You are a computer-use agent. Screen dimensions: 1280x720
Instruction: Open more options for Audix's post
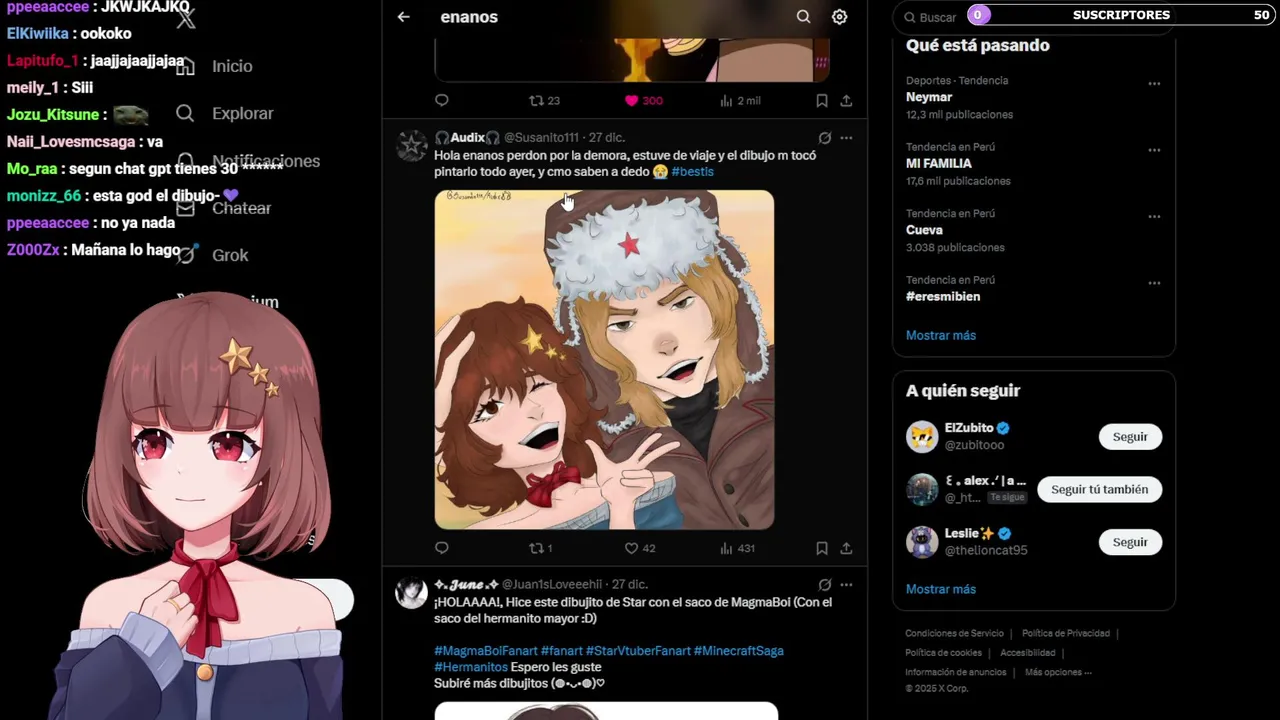point(846,138)
